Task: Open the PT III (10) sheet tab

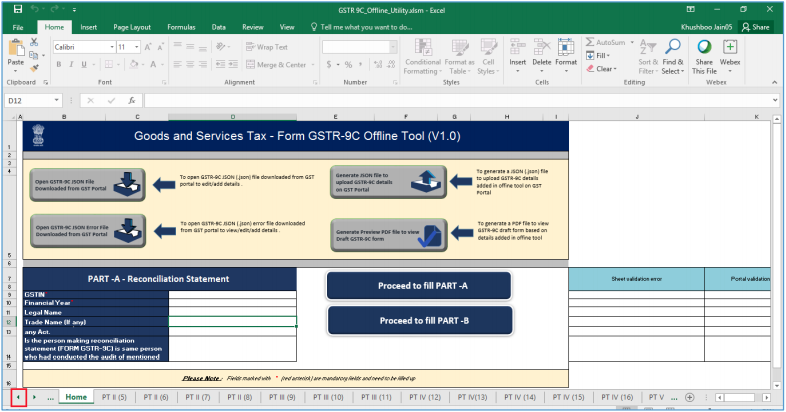Action: click(x=328, y=397)
